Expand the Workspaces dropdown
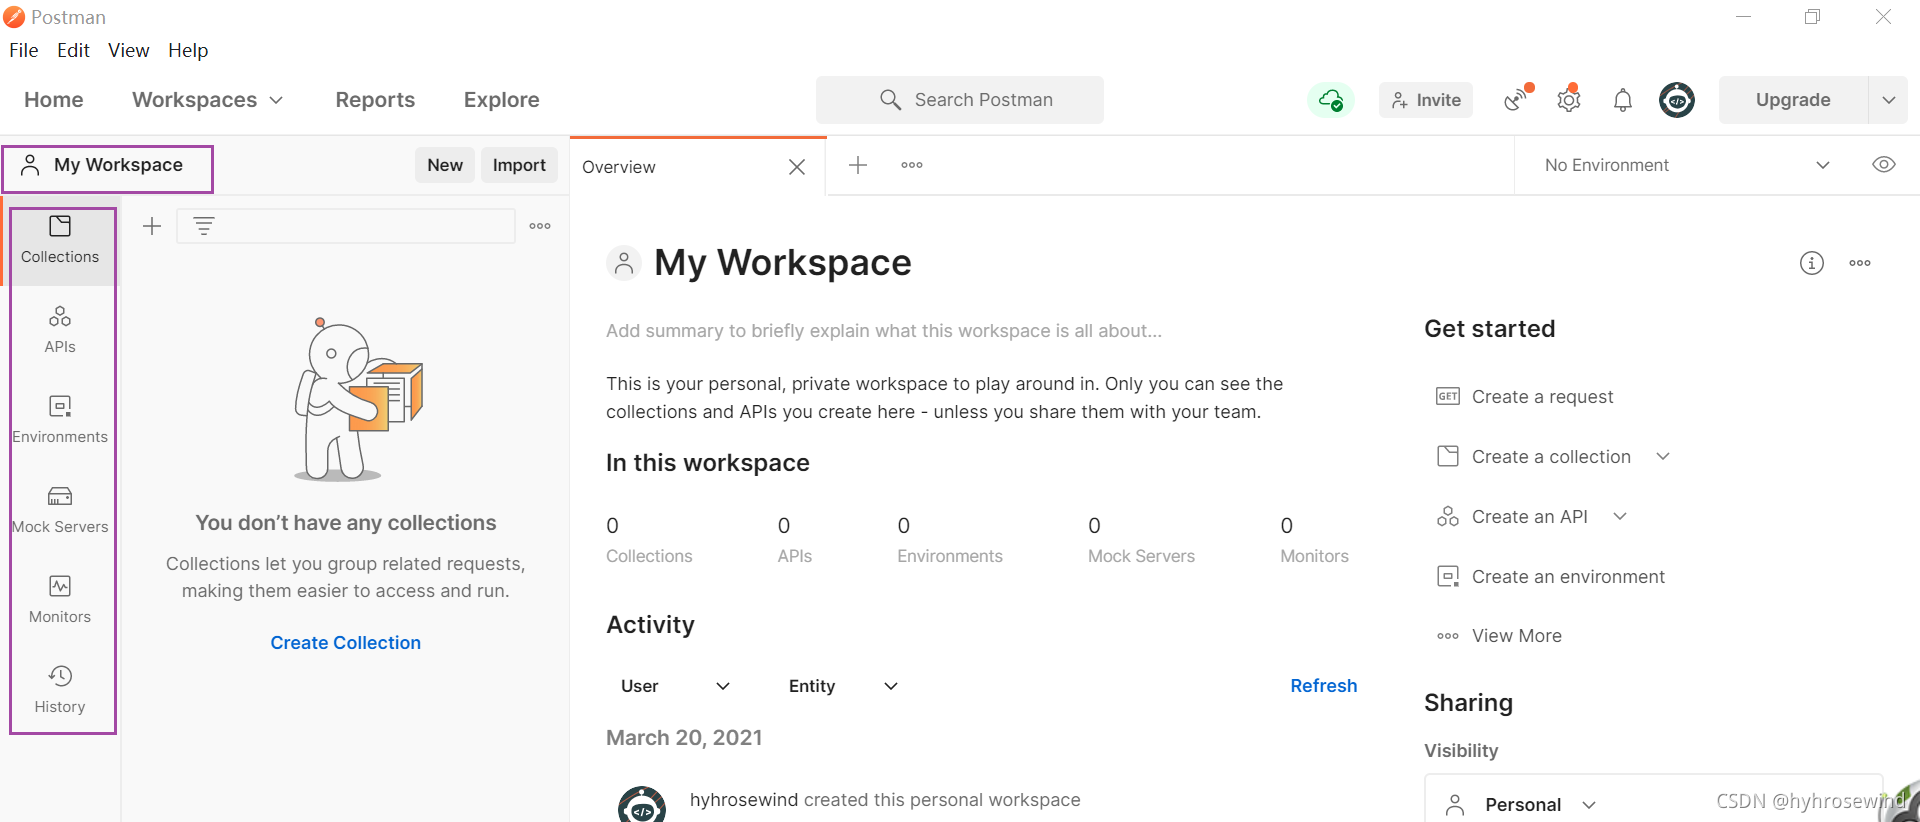Image resolution: width=1920 pixels, height=822 pixels. [x=208, y=100]
